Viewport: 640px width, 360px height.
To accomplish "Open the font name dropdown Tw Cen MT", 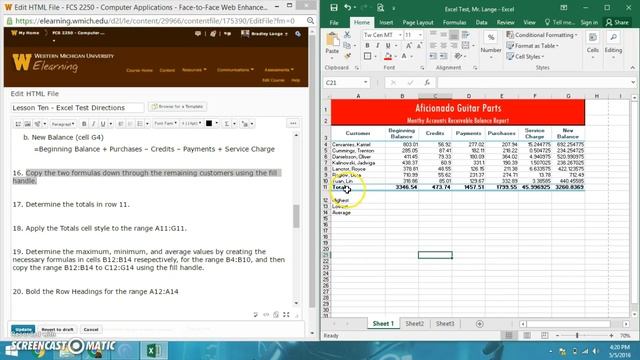I will coord(400,35).
